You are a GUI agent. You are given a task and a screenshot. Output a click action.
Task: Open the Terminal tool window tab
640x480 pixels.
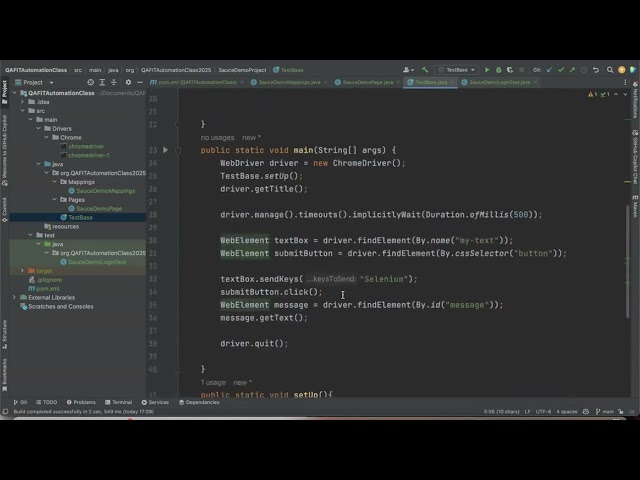[118, 402]
